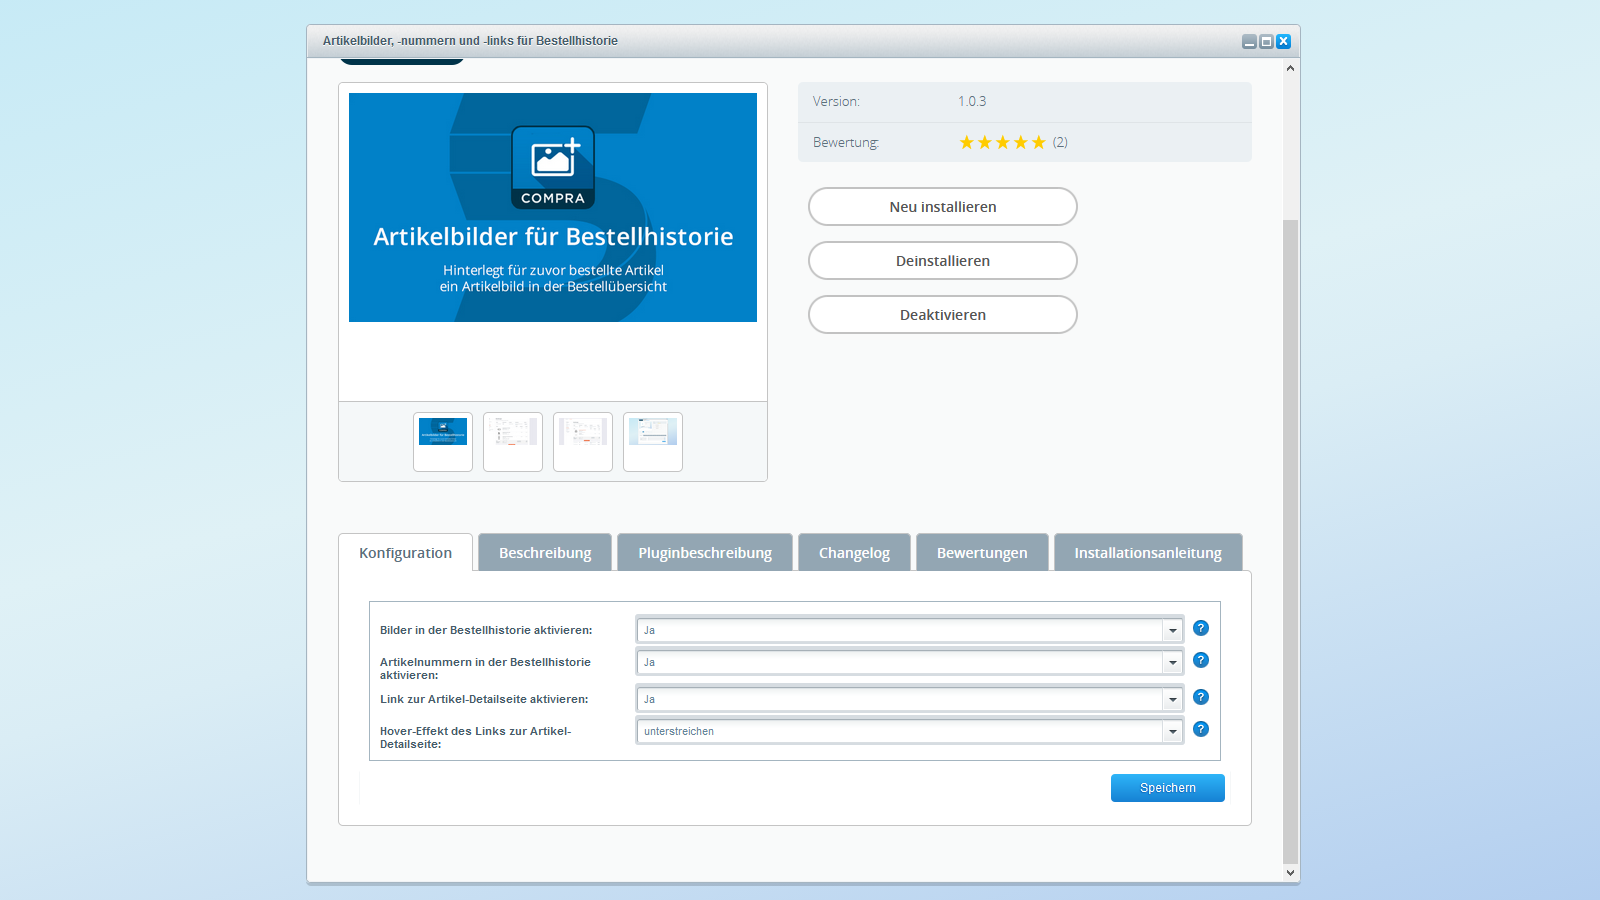Click scrollbar up arrow
Screen dimensions: 1600x900
tap(1290, 68)
